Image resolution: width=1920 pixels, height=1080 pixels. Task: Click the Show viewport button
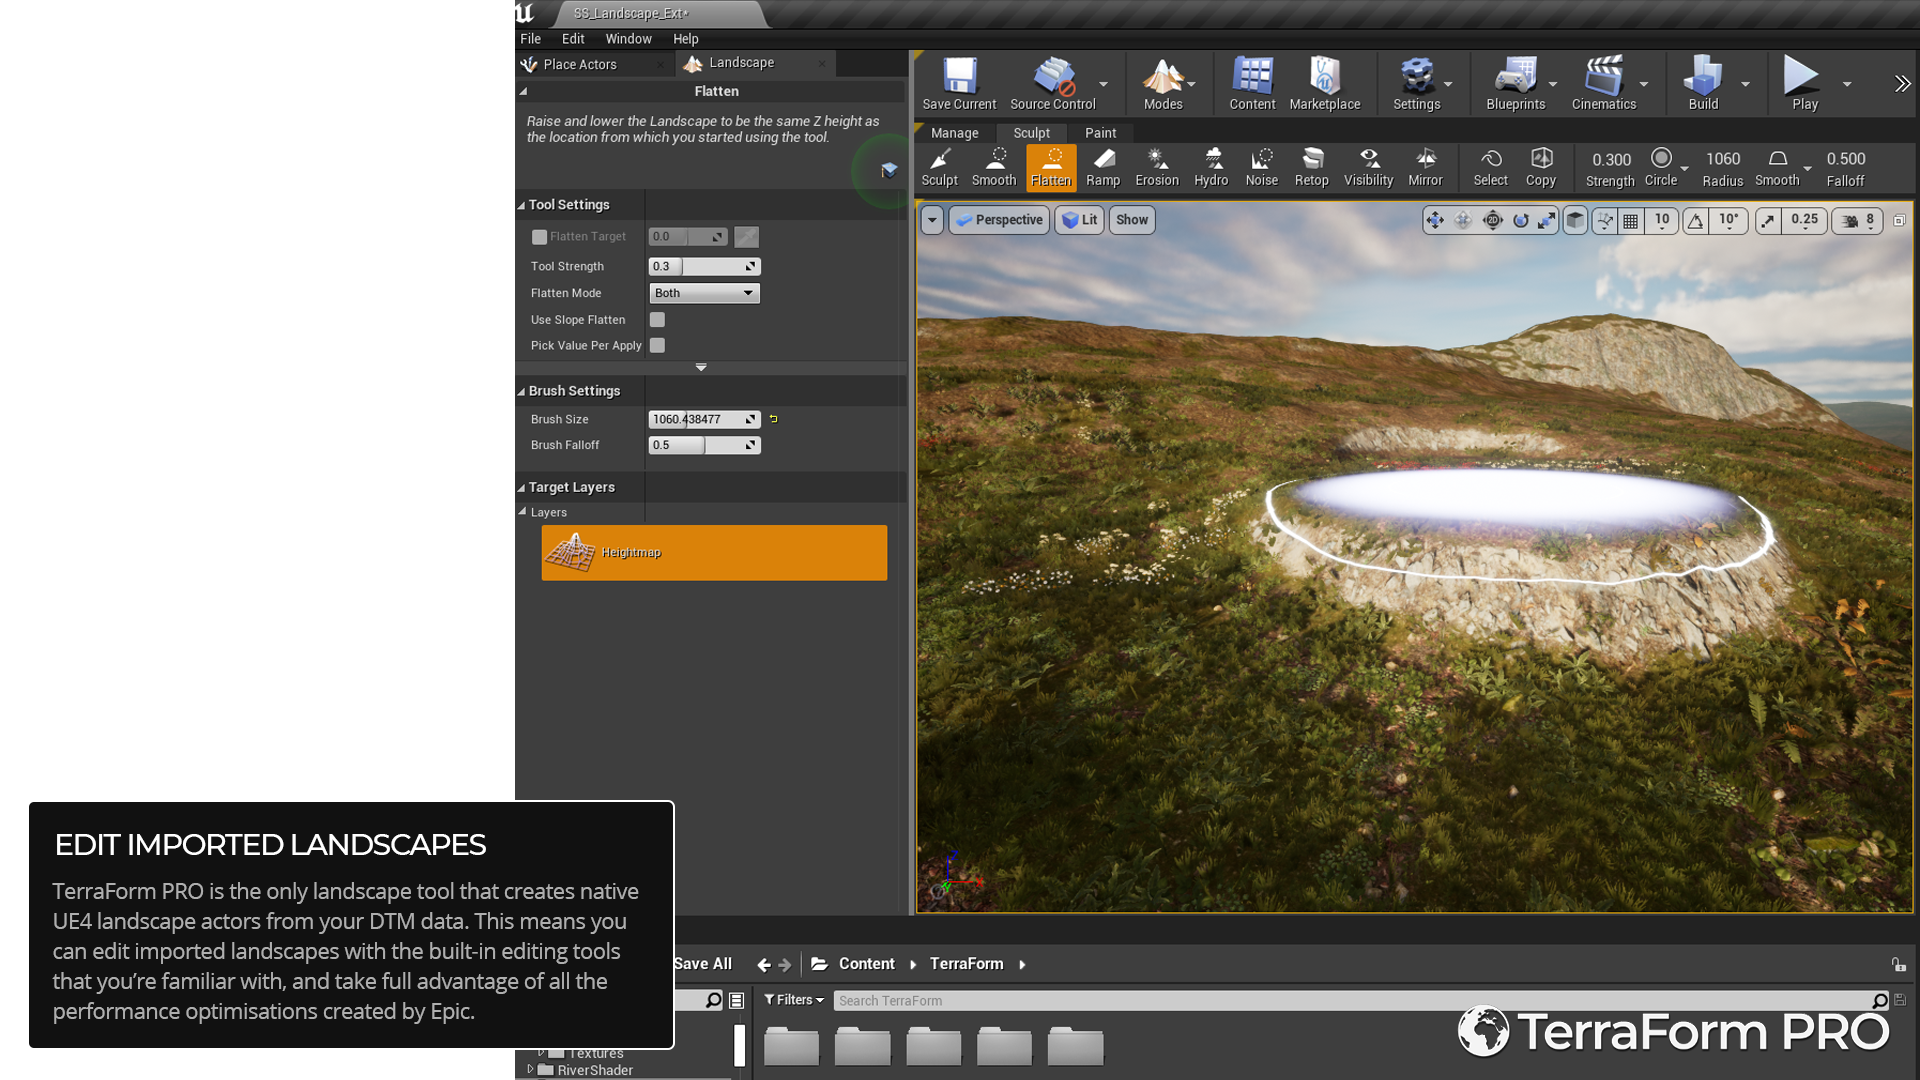1132,220
